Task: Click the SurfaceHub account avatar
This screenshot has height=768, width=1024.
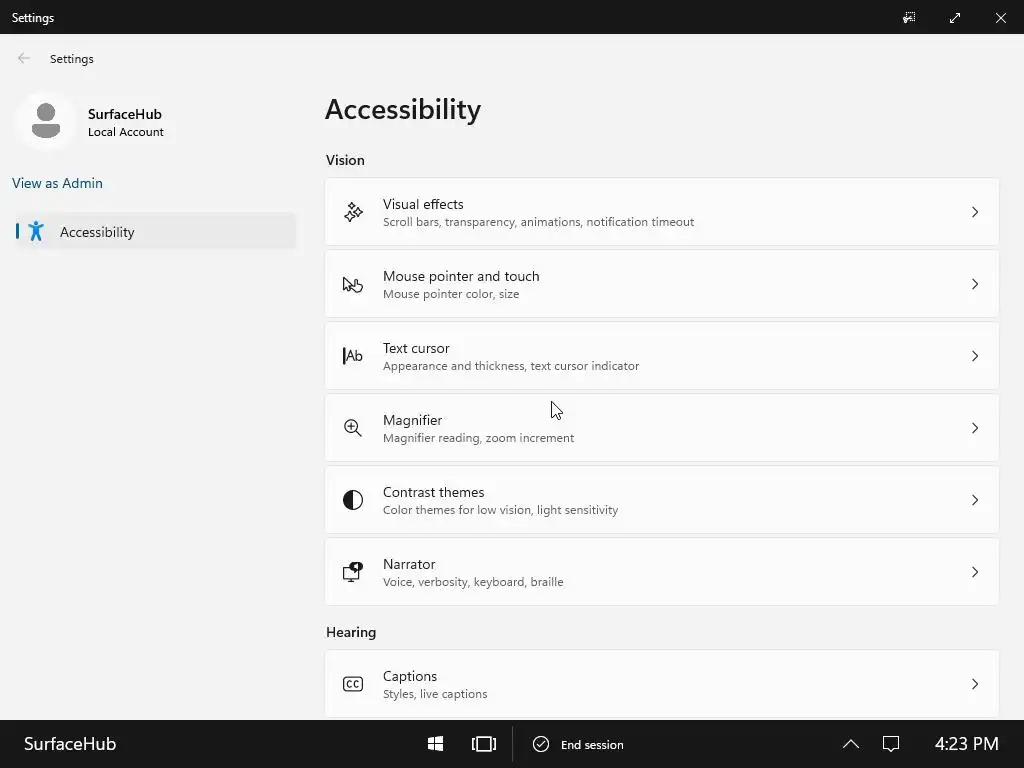Action: click(x=45, y=121)
